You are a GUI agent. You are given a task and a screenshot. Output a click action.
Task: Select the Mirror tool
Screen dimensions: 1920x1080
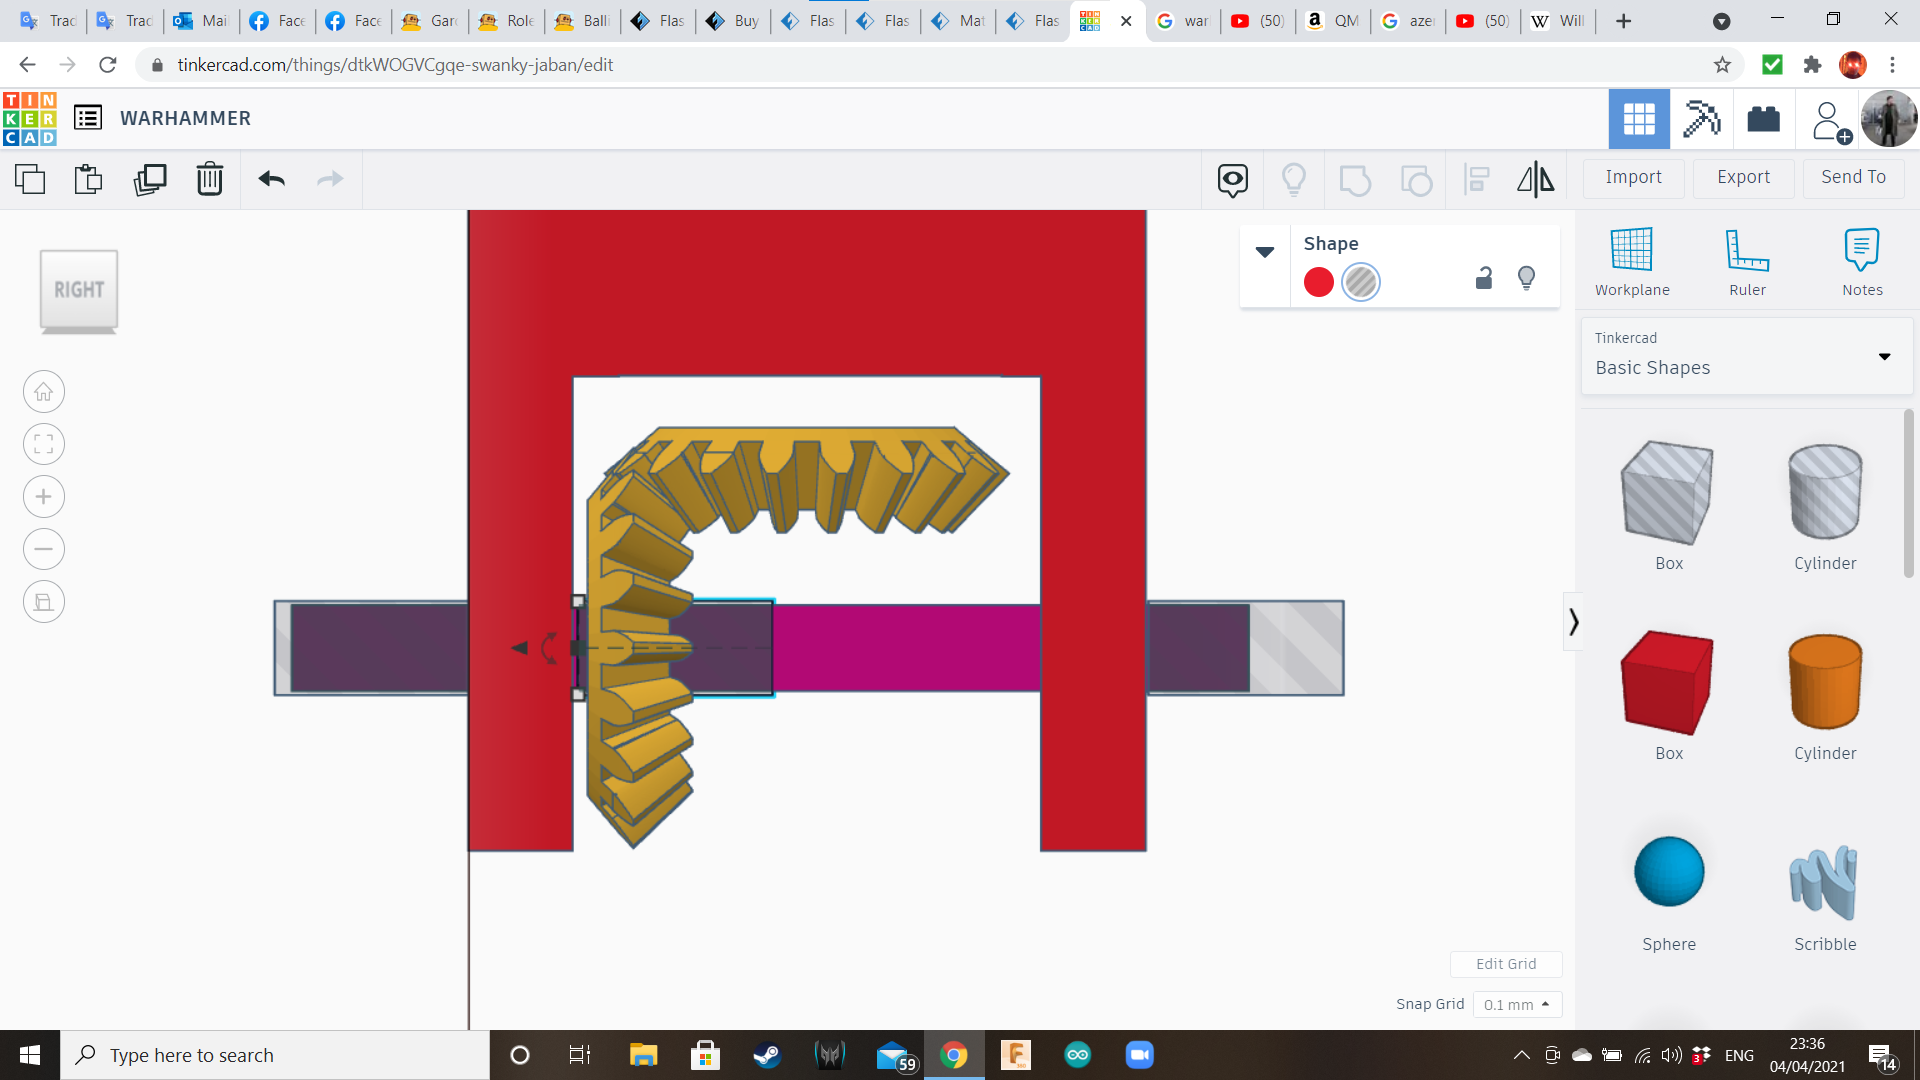coord(1535,179)
